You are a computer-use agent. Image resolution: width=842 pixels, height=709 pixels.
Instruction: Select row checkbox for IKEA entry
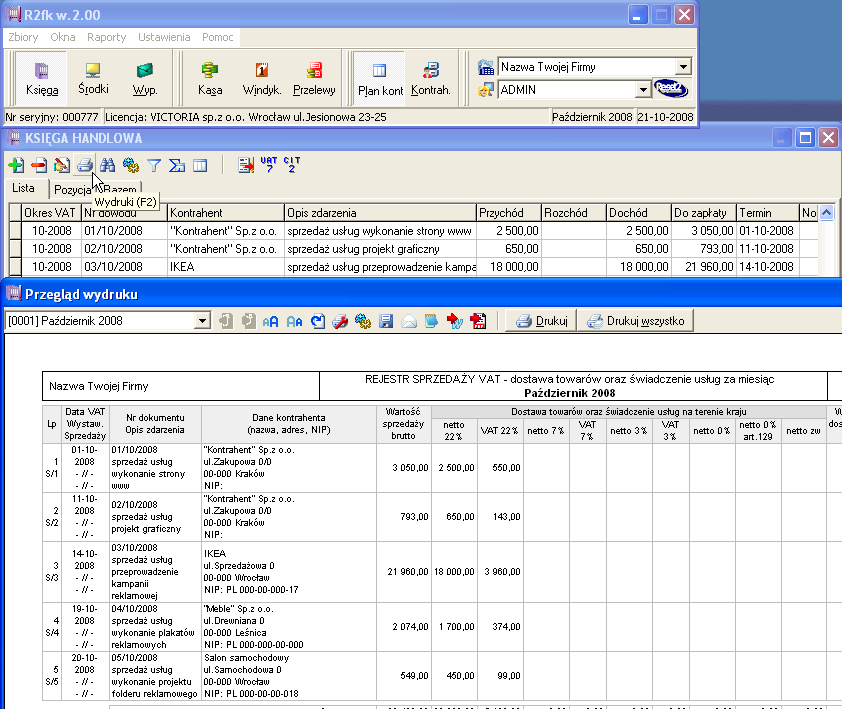15,267
